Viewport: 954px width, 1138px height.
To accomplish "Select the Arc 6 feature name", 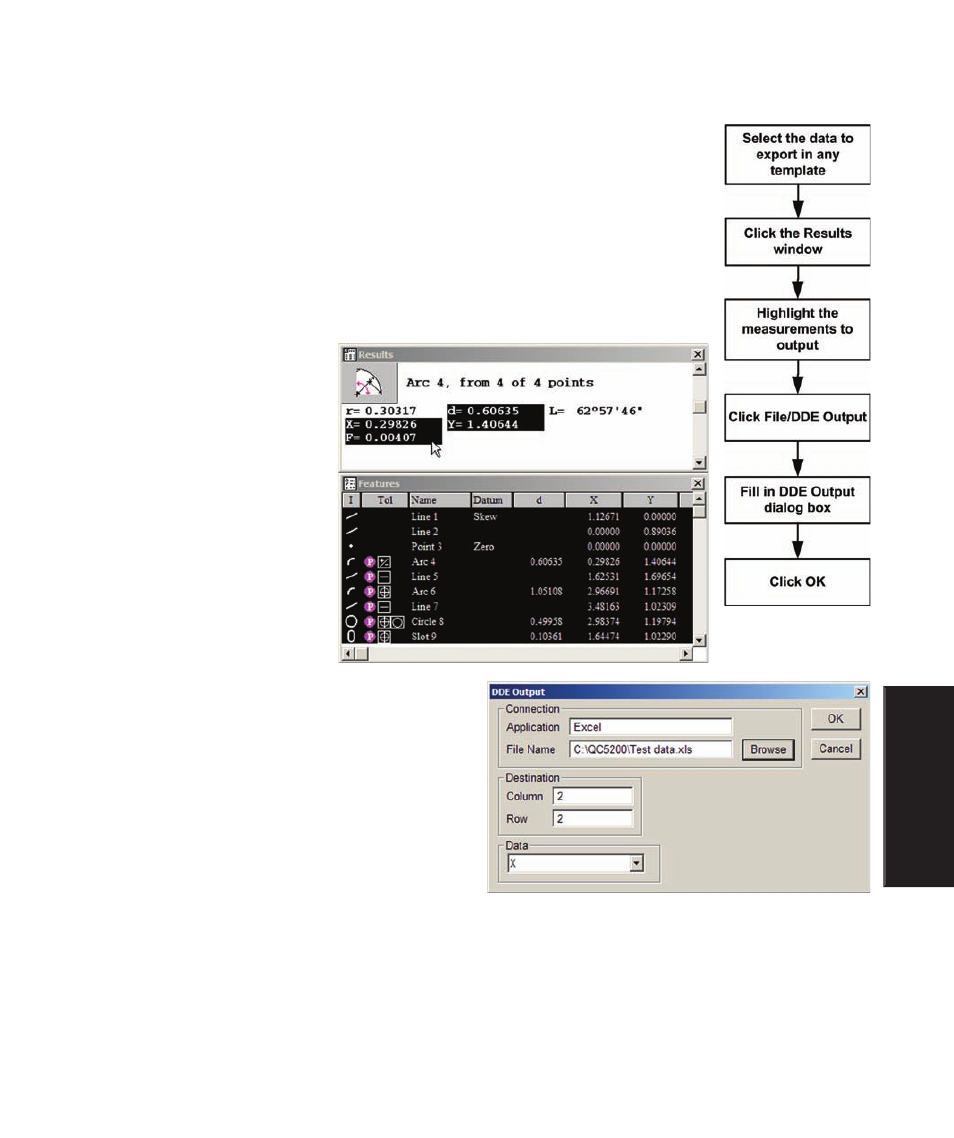I will 423,591.
